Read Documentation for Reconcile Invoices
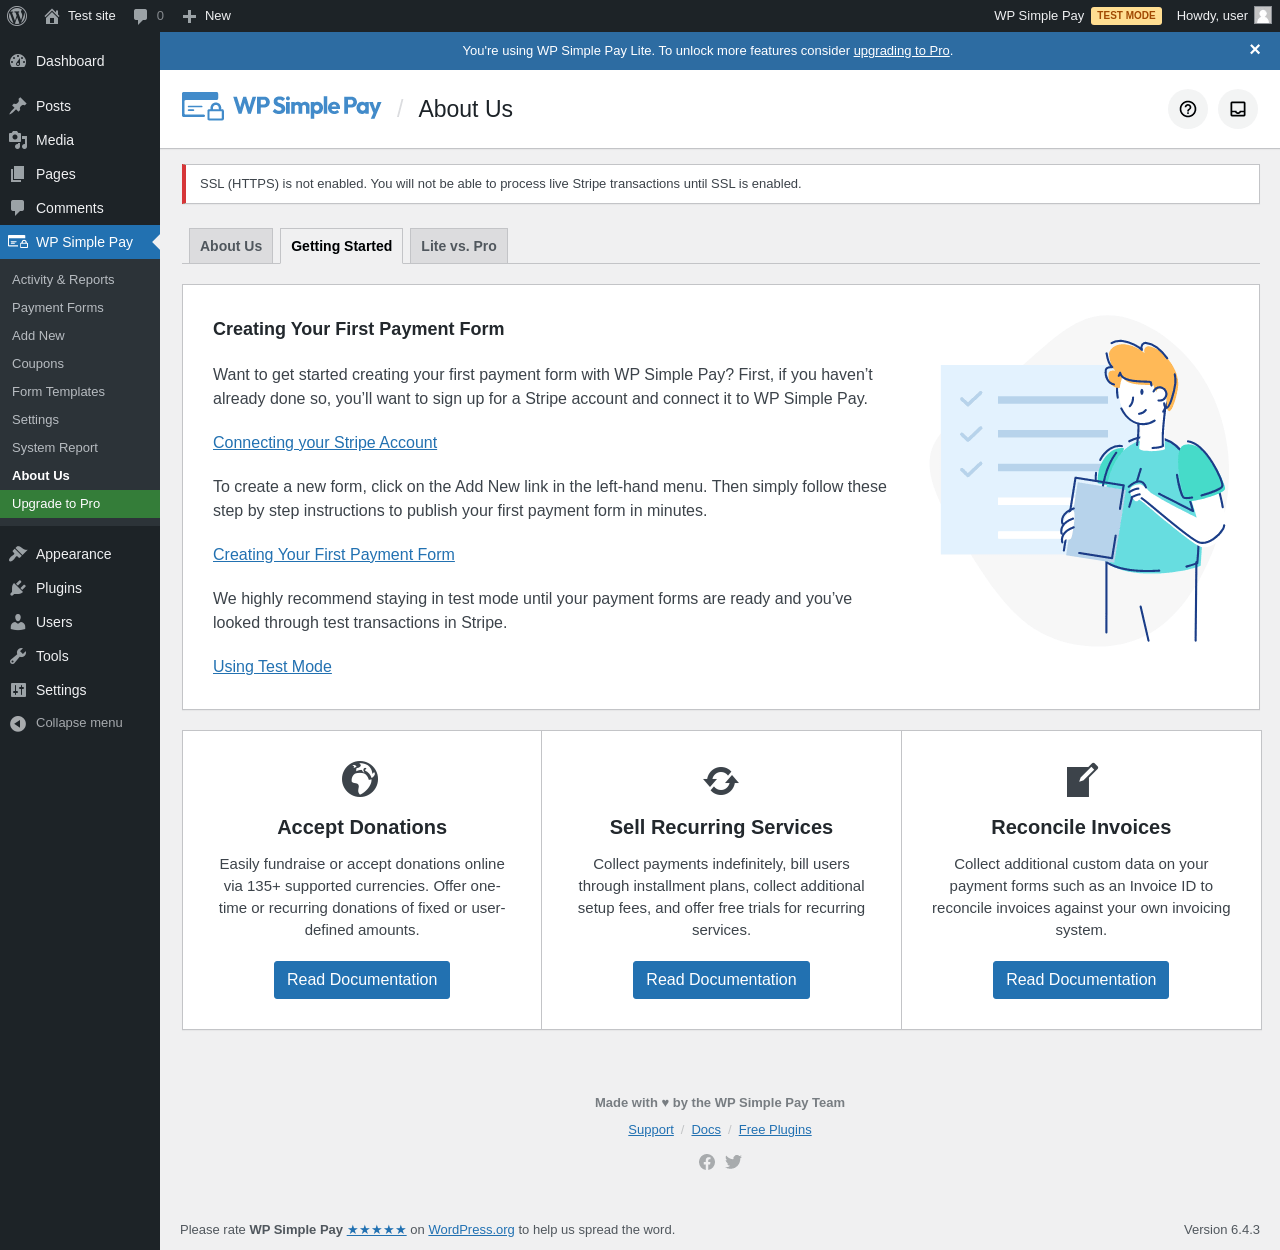The image size is (1280, 1250). 1081,980
